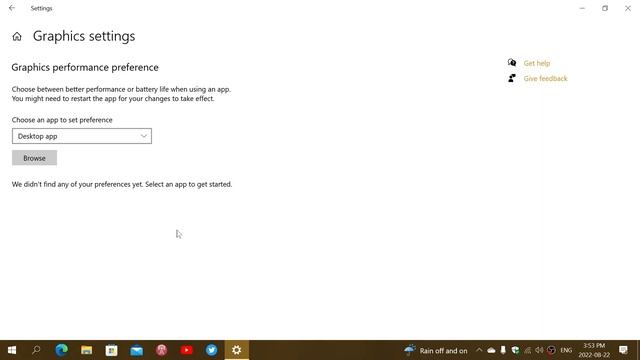Open the Mail app from the taskbar
This screenshot has height=360, width=640.
click(x=137, y=350)
